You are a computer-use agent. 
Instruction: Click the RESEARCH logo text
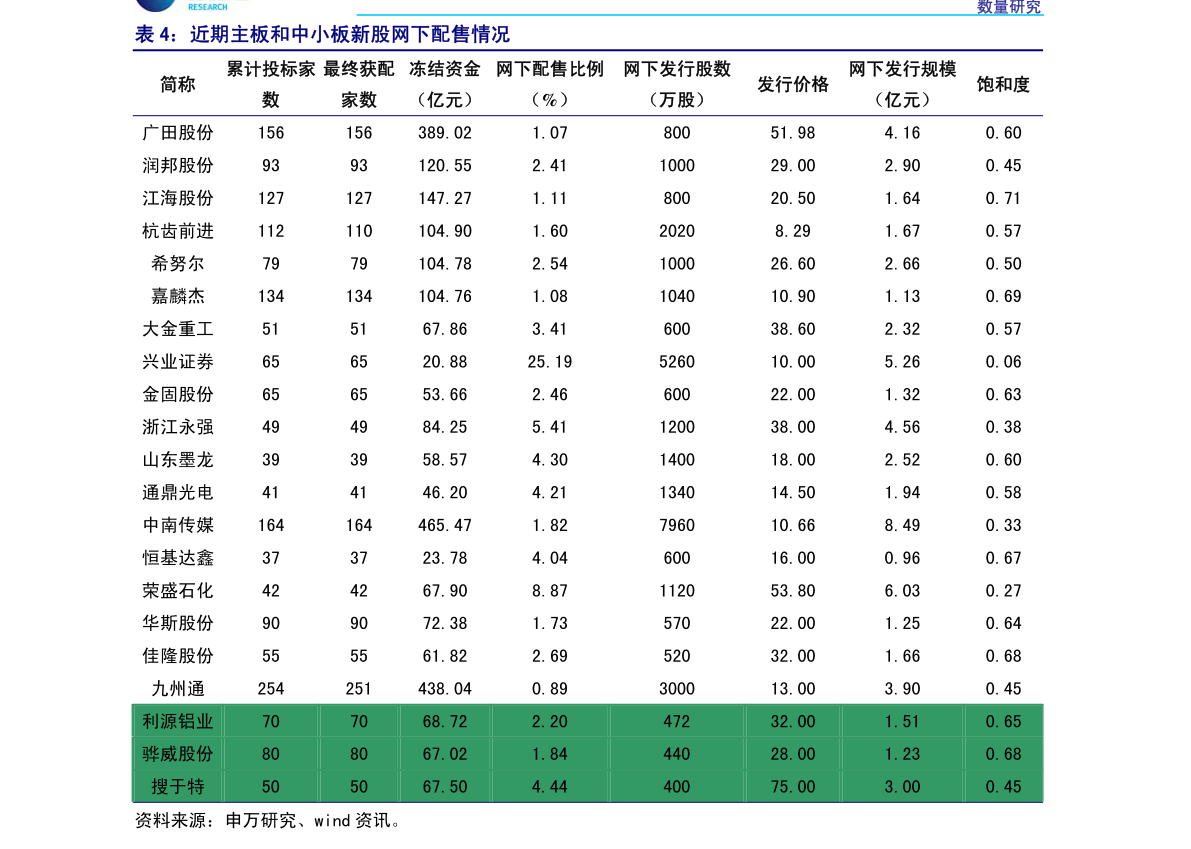(207, 7)
